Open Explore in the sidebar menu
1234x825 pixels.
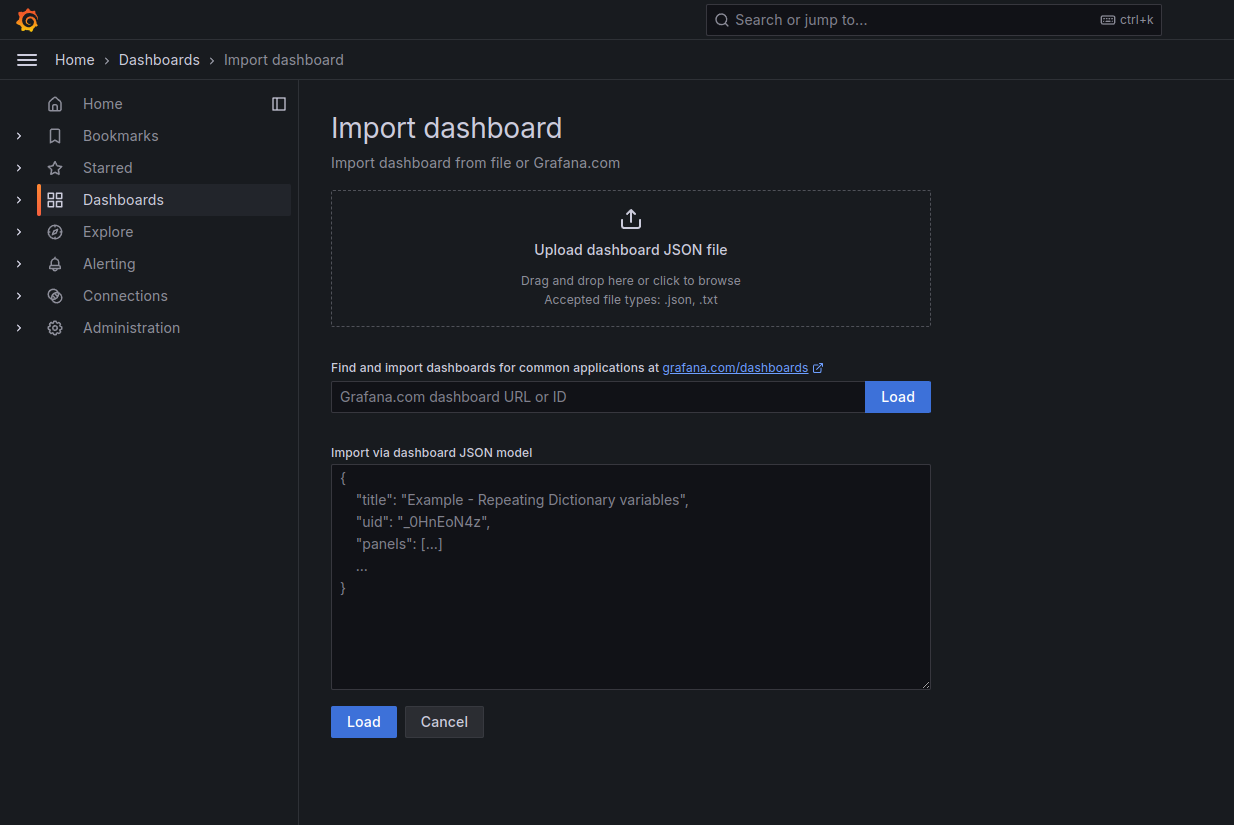[x=108, y=232]
